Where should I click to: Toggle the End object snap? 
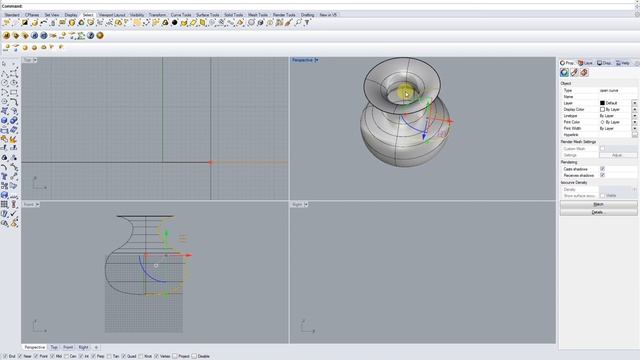click(5, 356)
